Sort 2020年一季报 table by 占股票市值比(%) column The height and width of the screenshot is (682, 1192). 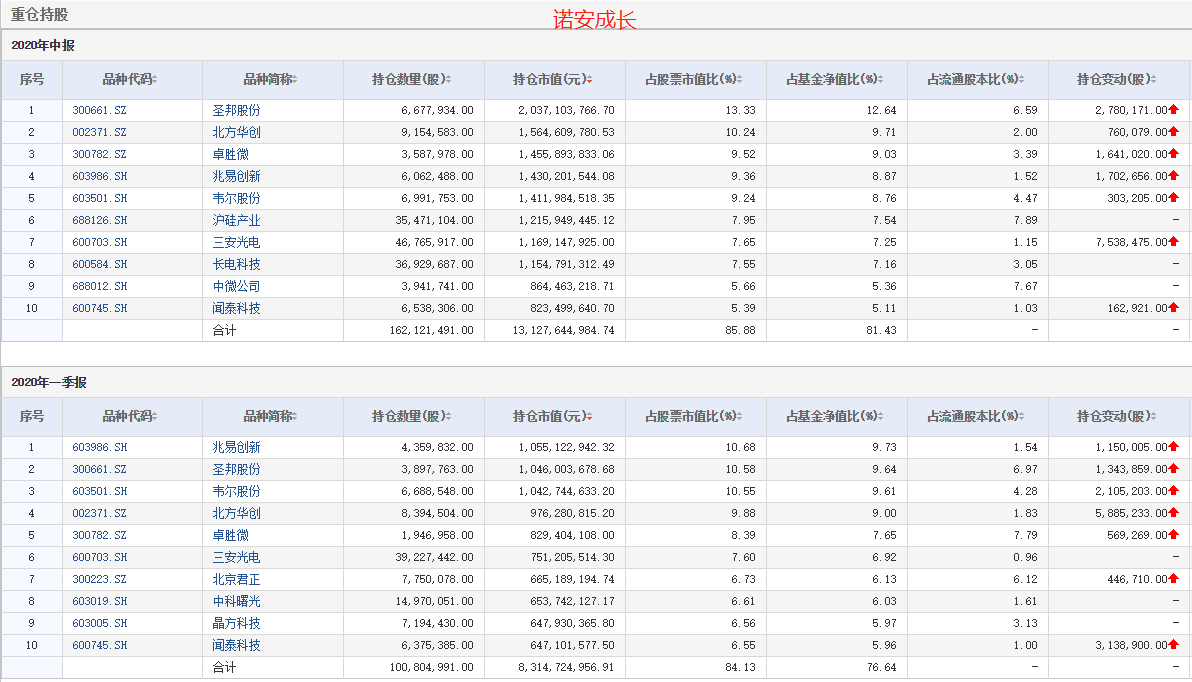[x=693, y=416]
